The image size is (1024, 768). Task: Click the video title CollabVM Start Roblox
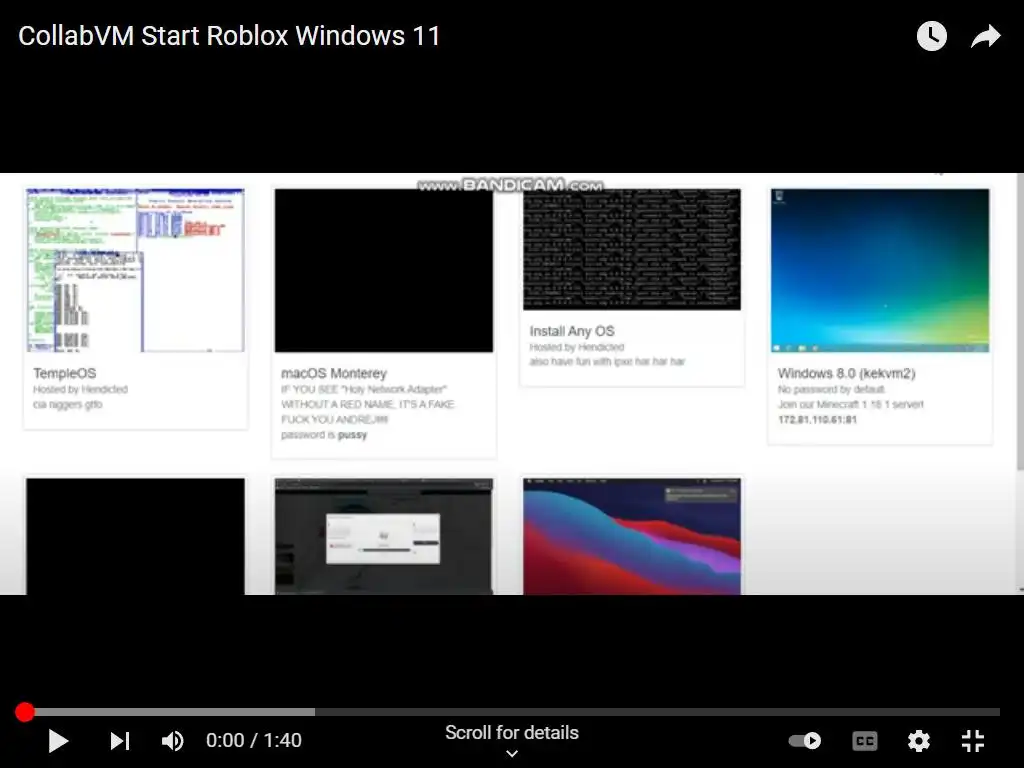pyautogui.click(x=229, y=36)
